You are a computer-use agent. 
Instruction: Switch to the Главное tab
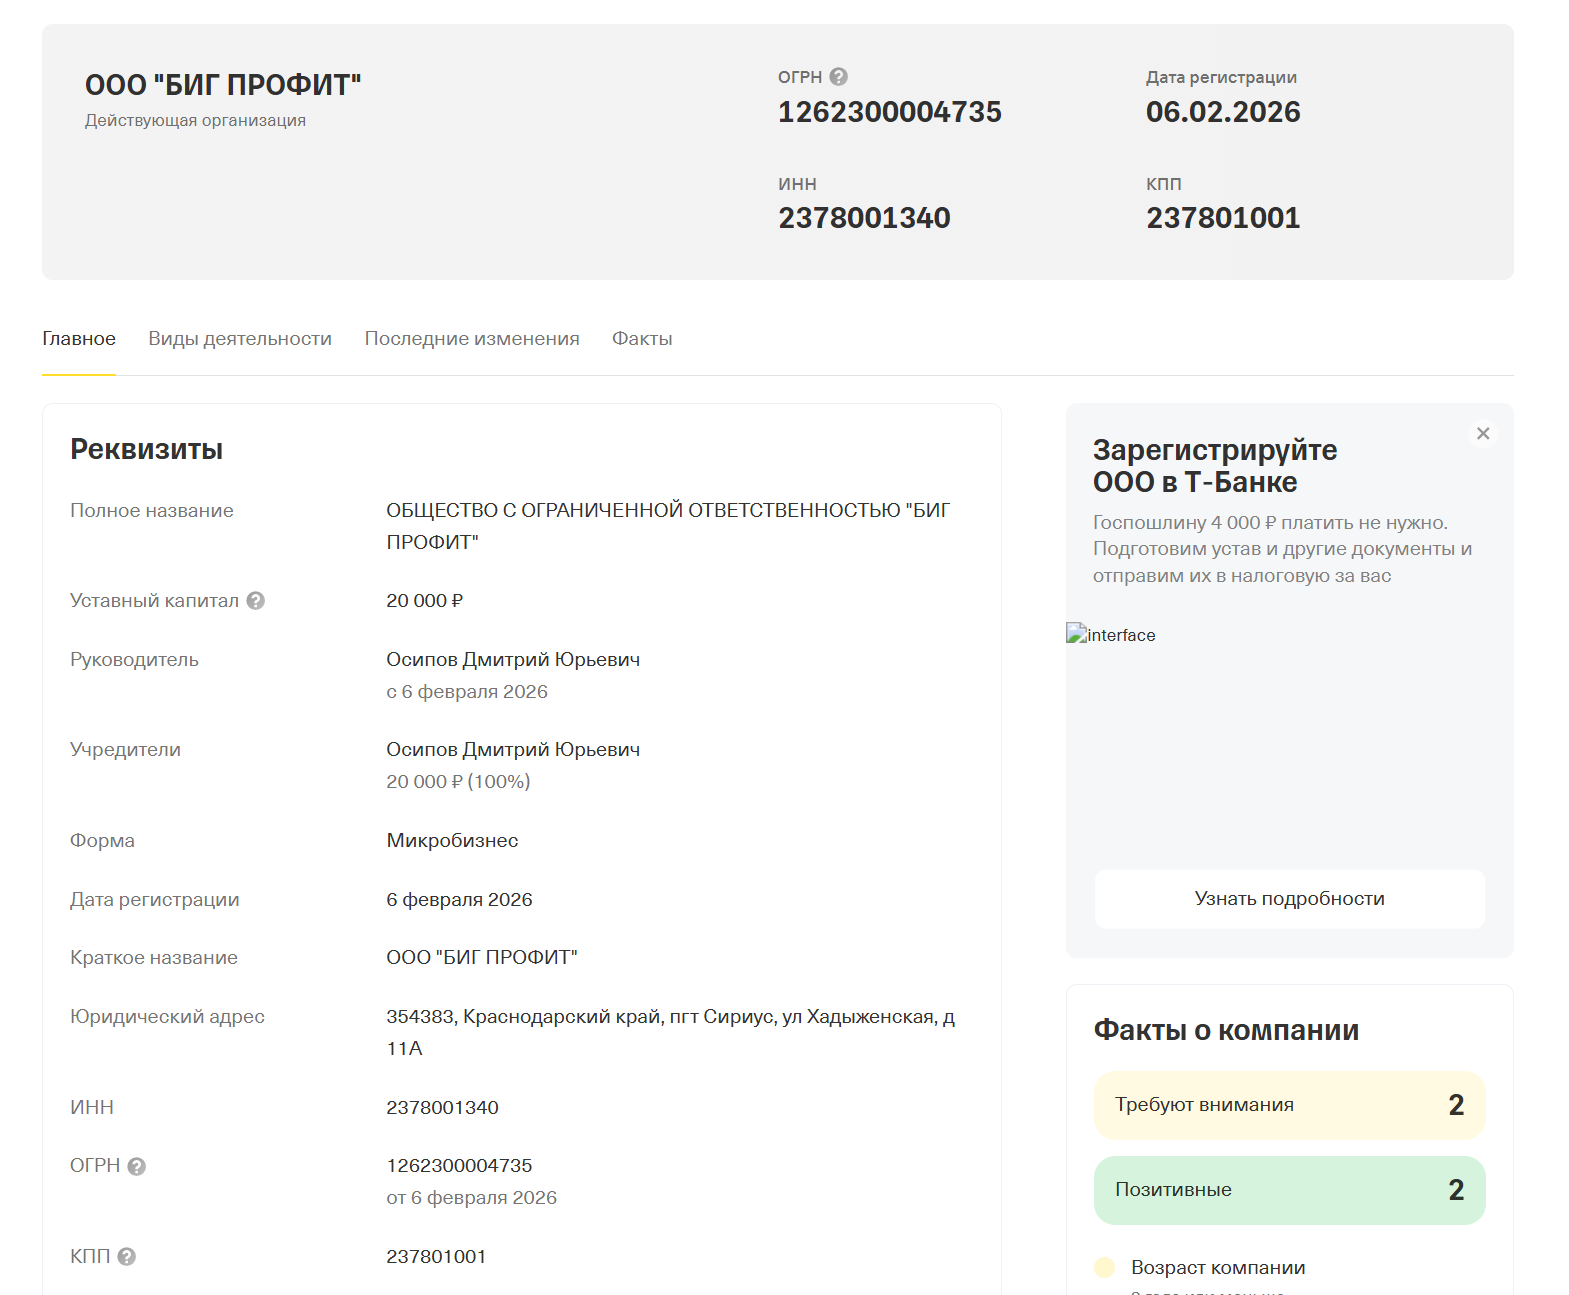[79, 339]
